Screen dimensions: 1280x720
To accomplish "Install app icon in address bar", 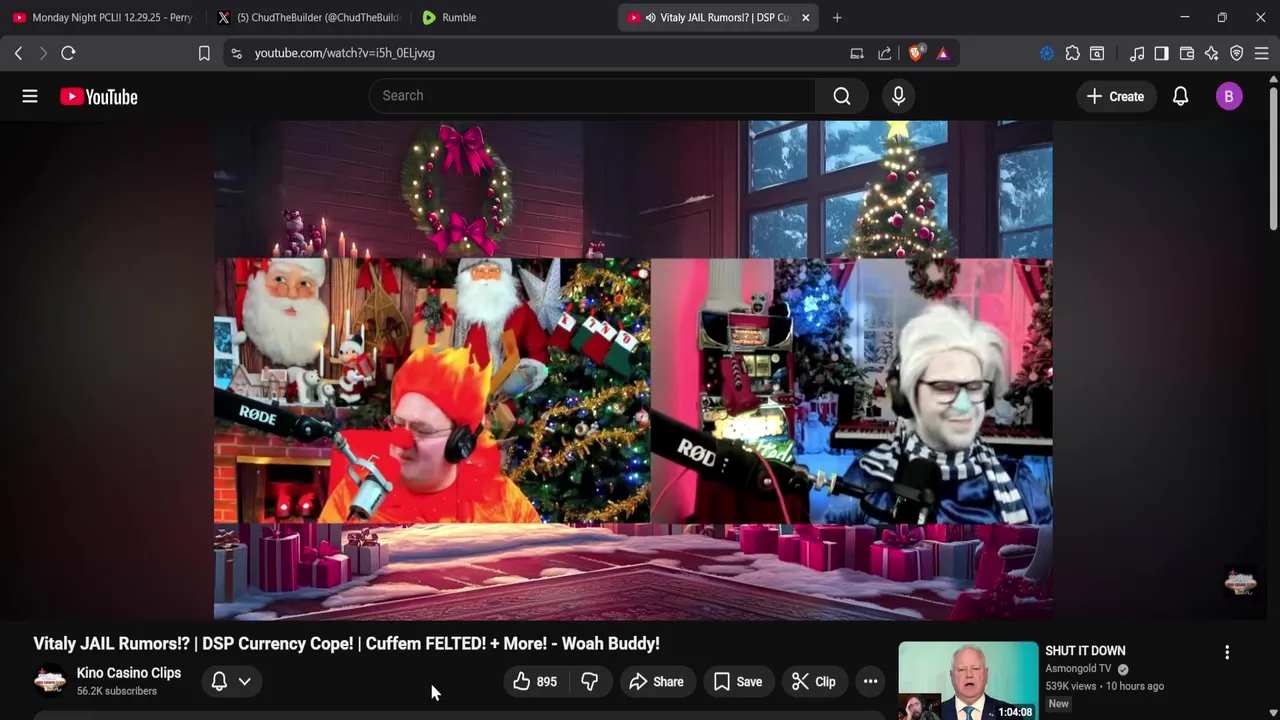I will click(x=857, y=53).
